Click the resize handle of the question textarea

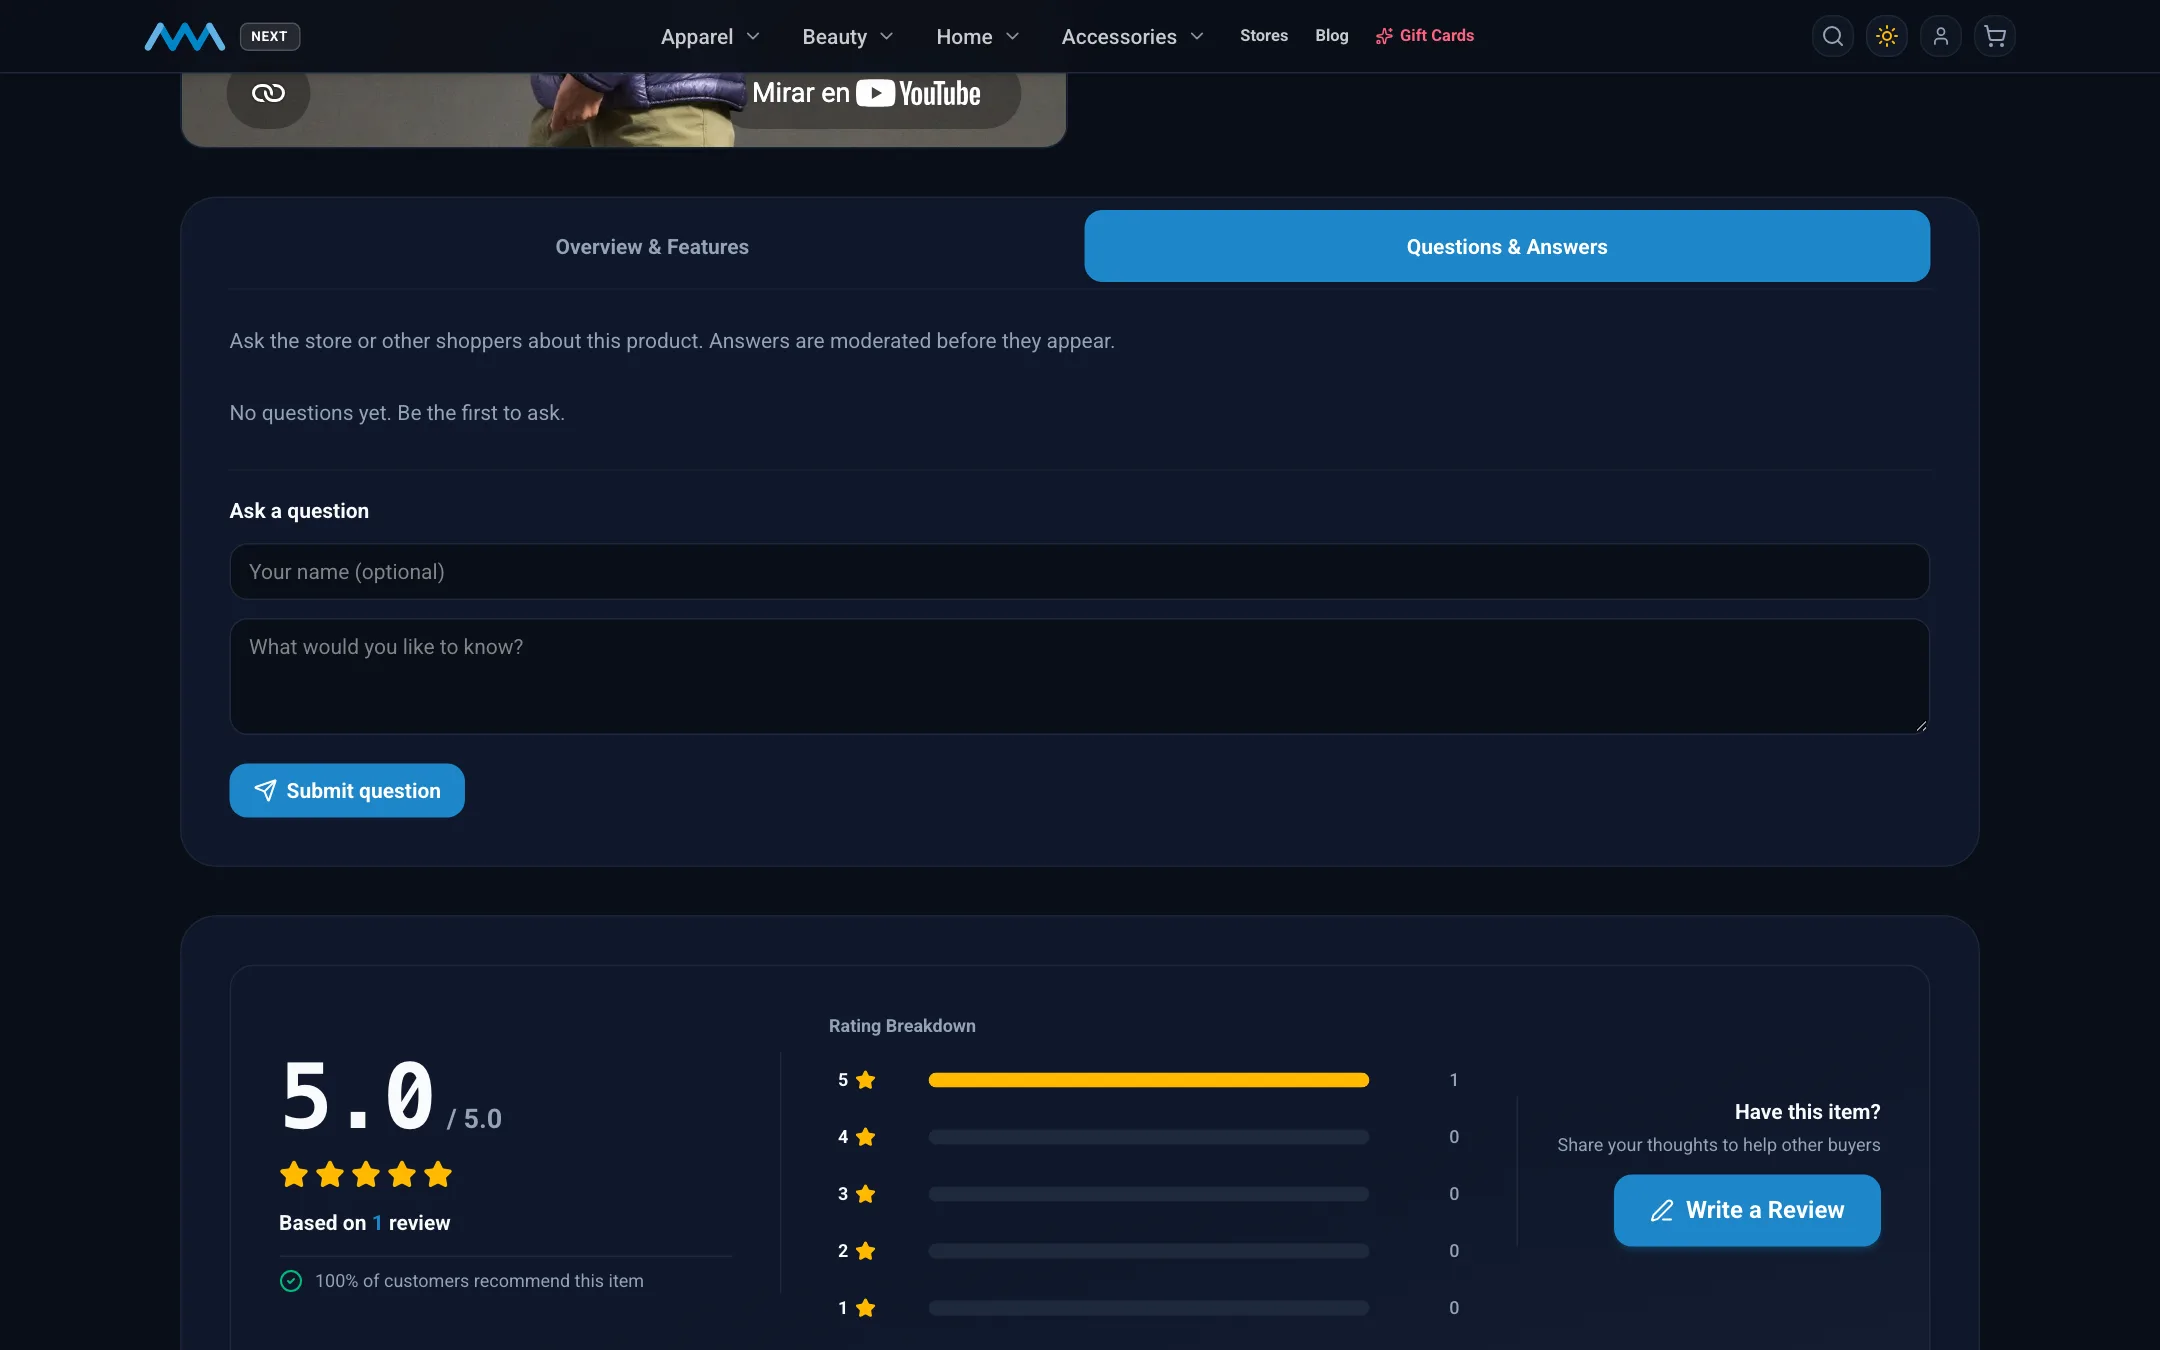1921,726
